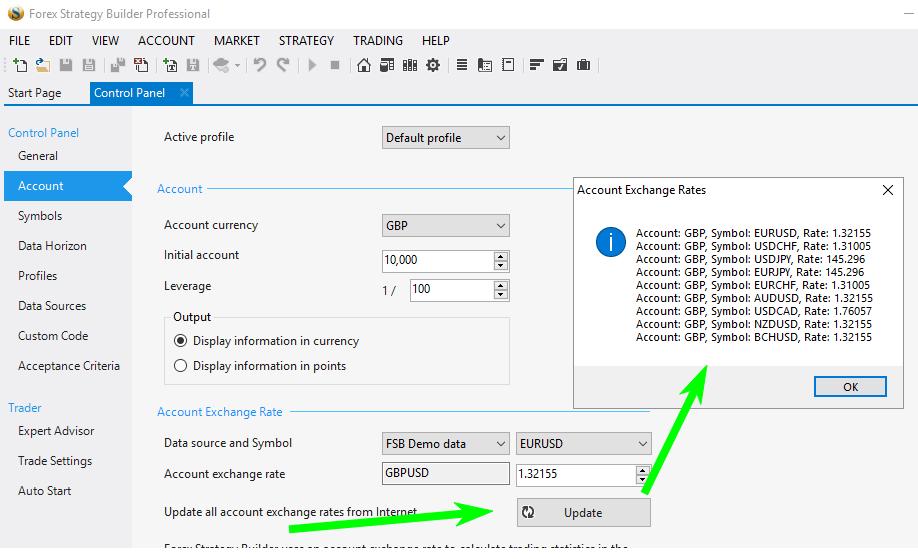Image resolution: width=918 pixels, height=559 pixels.
Task: Click the folder-with-checkmark toolbar icon
Action: (x=560, y=65)
